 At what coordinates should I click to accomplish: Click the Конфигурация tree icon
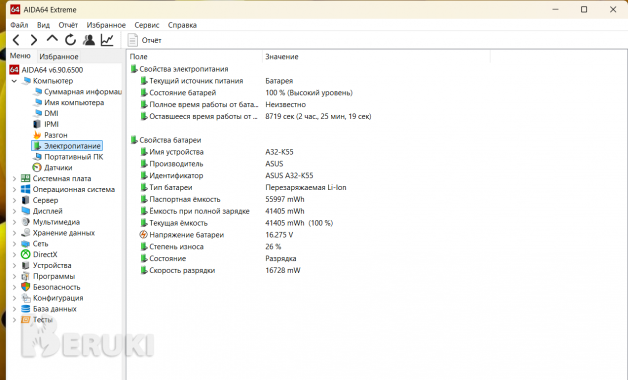pos(26,298)
